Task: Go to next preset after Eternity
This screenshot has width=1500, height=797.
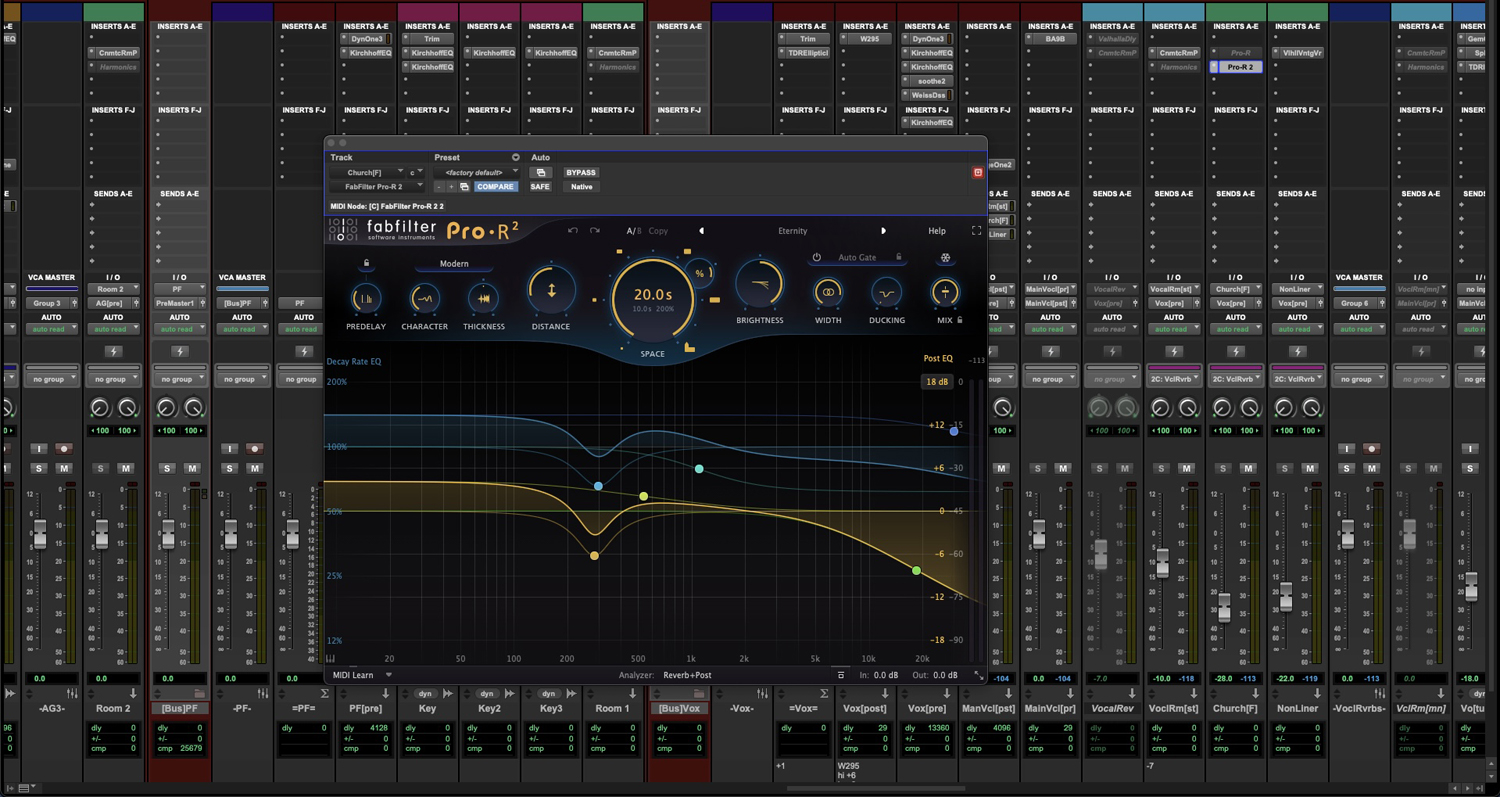Action: point(883,231)
